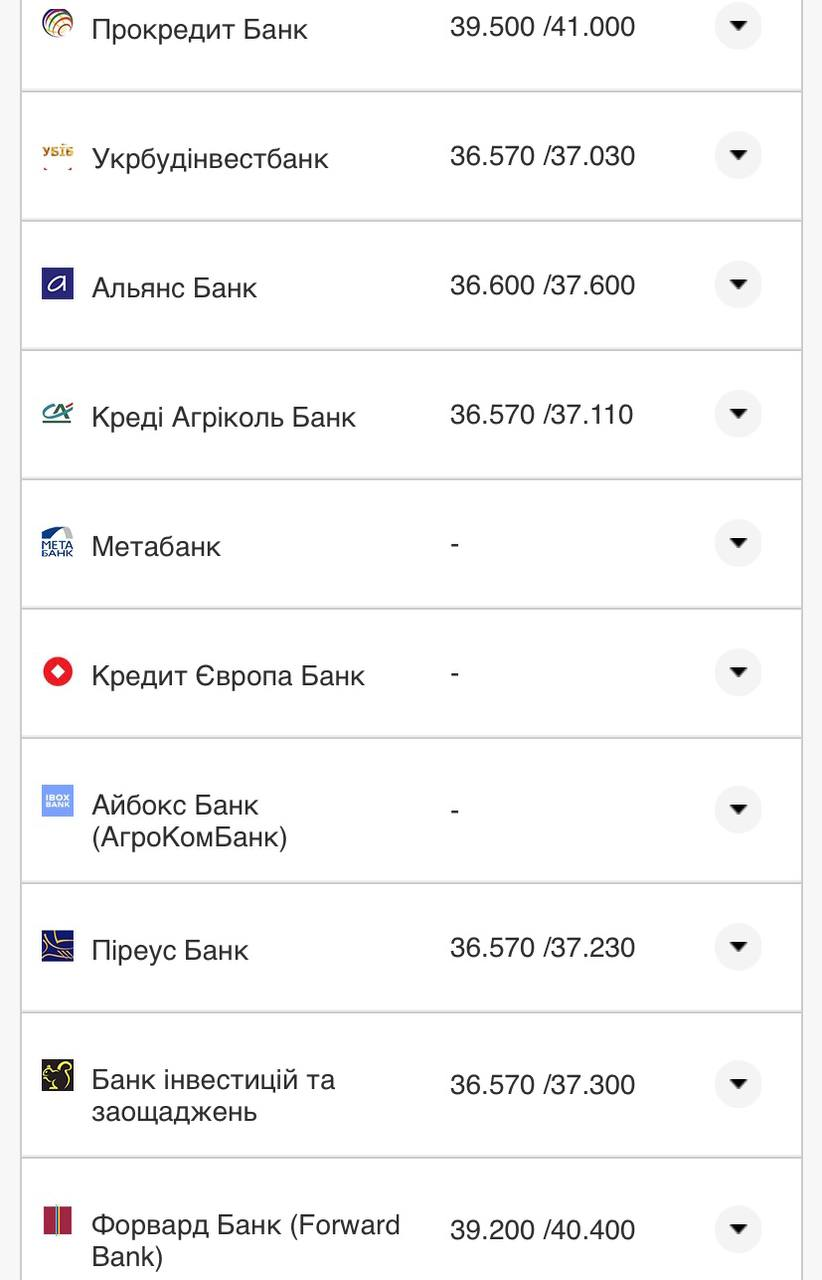This screenshot has height=1280, width=822.
Task: Expand the Прокредит Банк row arrow
Action: tap(738, 25)
